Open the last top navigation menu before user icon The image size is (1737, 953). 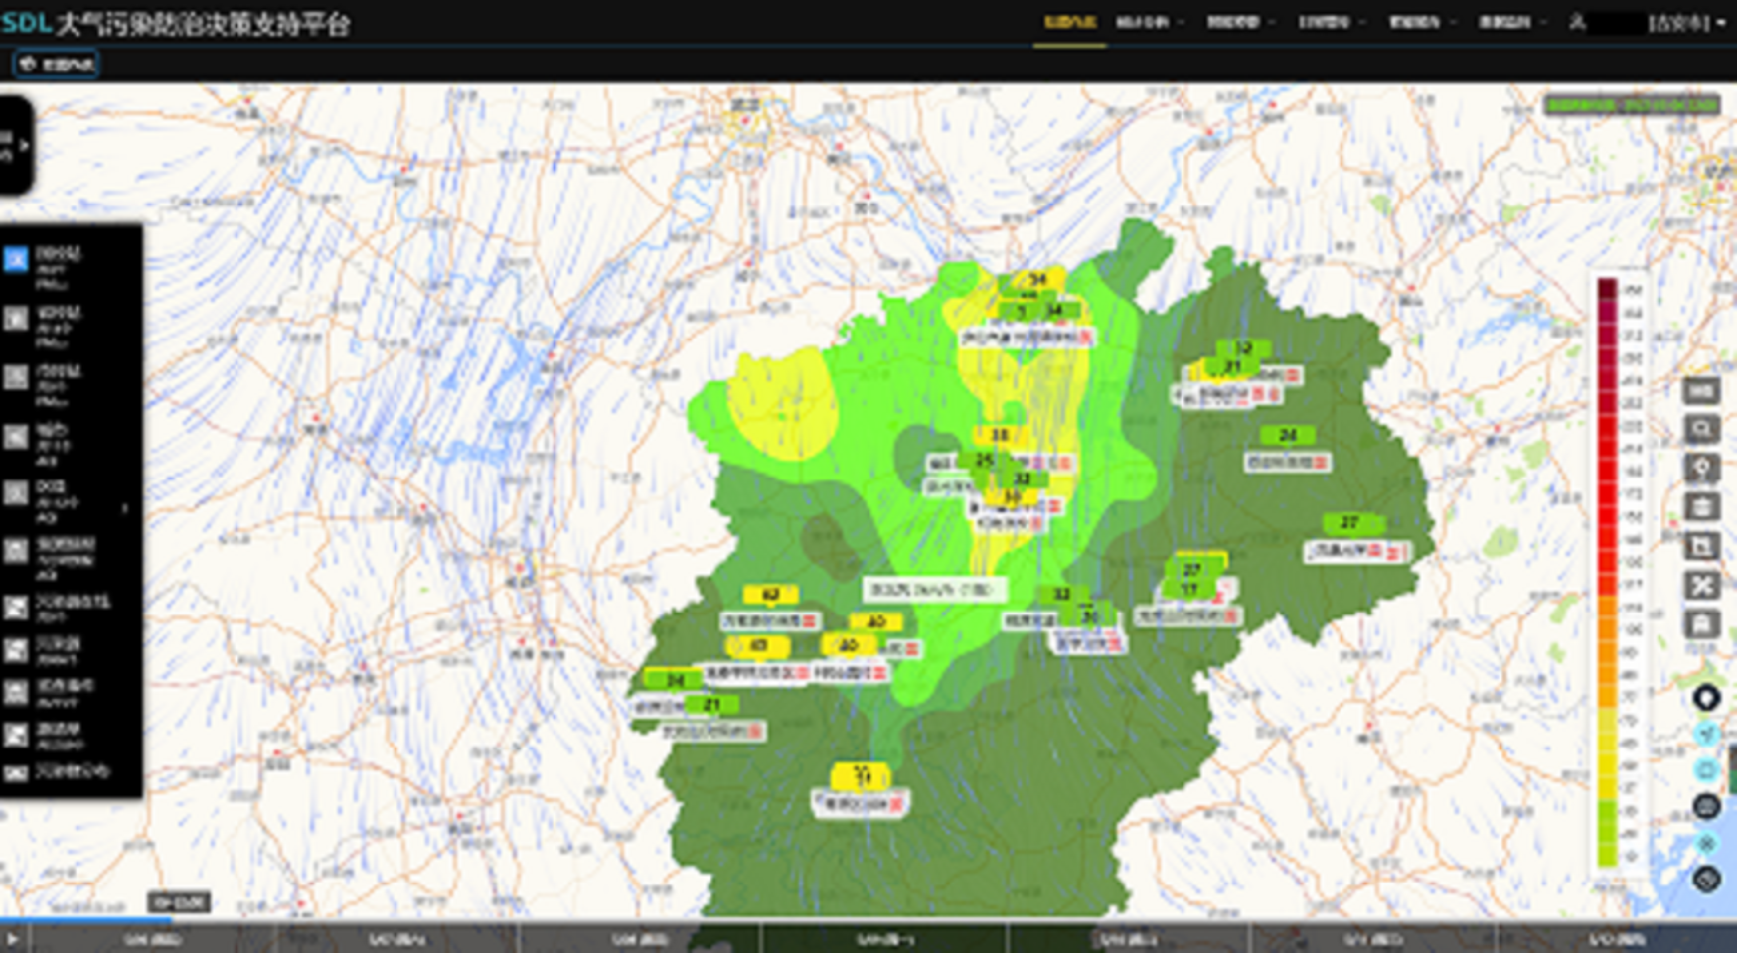tap(1511, 22)
